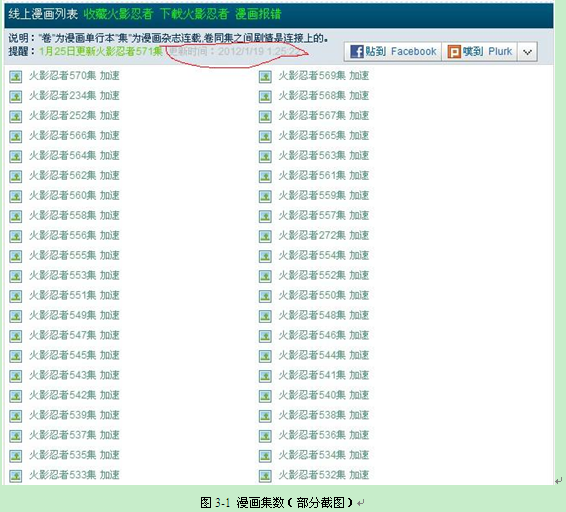Click 漫画报错 in the header
This screenshot has height=512, width=566.
[x=258, y=14]
